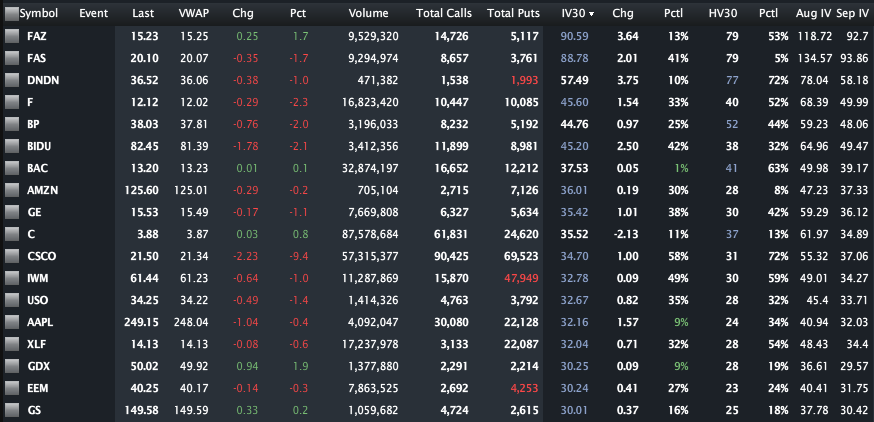Click USO's Sep IV value 33.71
This screenshot has height=422, width=874.
(854, 300)
